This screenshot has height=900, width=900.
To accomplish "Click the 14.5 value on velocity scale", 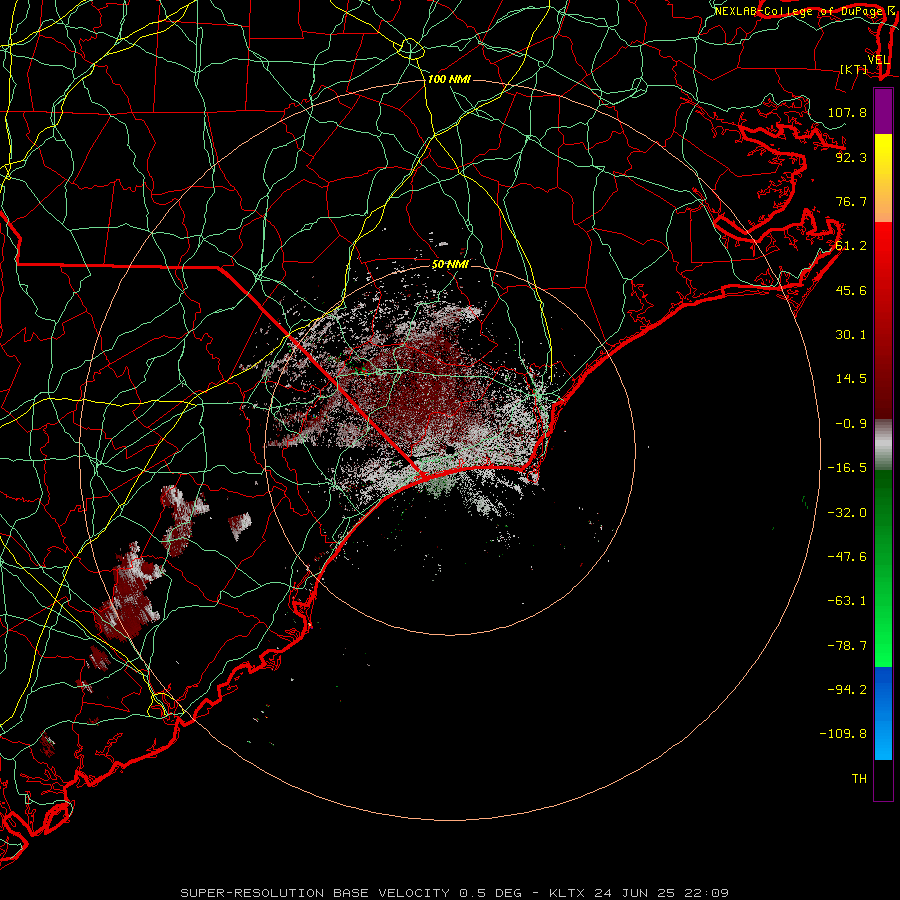I will pos(851,379).
